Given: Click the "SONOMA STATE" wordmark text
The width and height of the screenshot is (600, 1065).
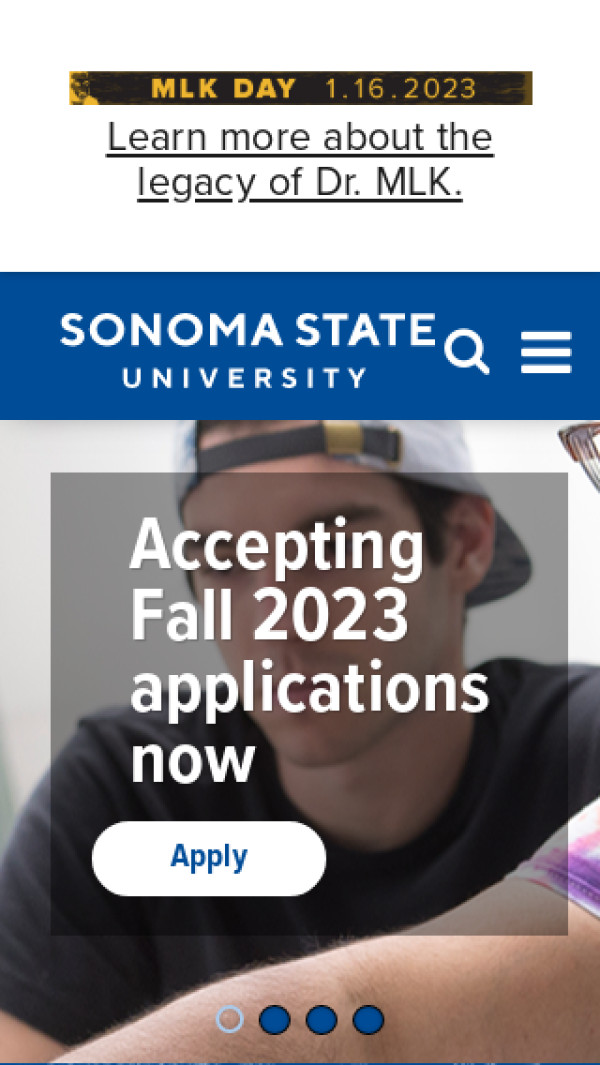Looking at the screenshot, I should [248, 331].
